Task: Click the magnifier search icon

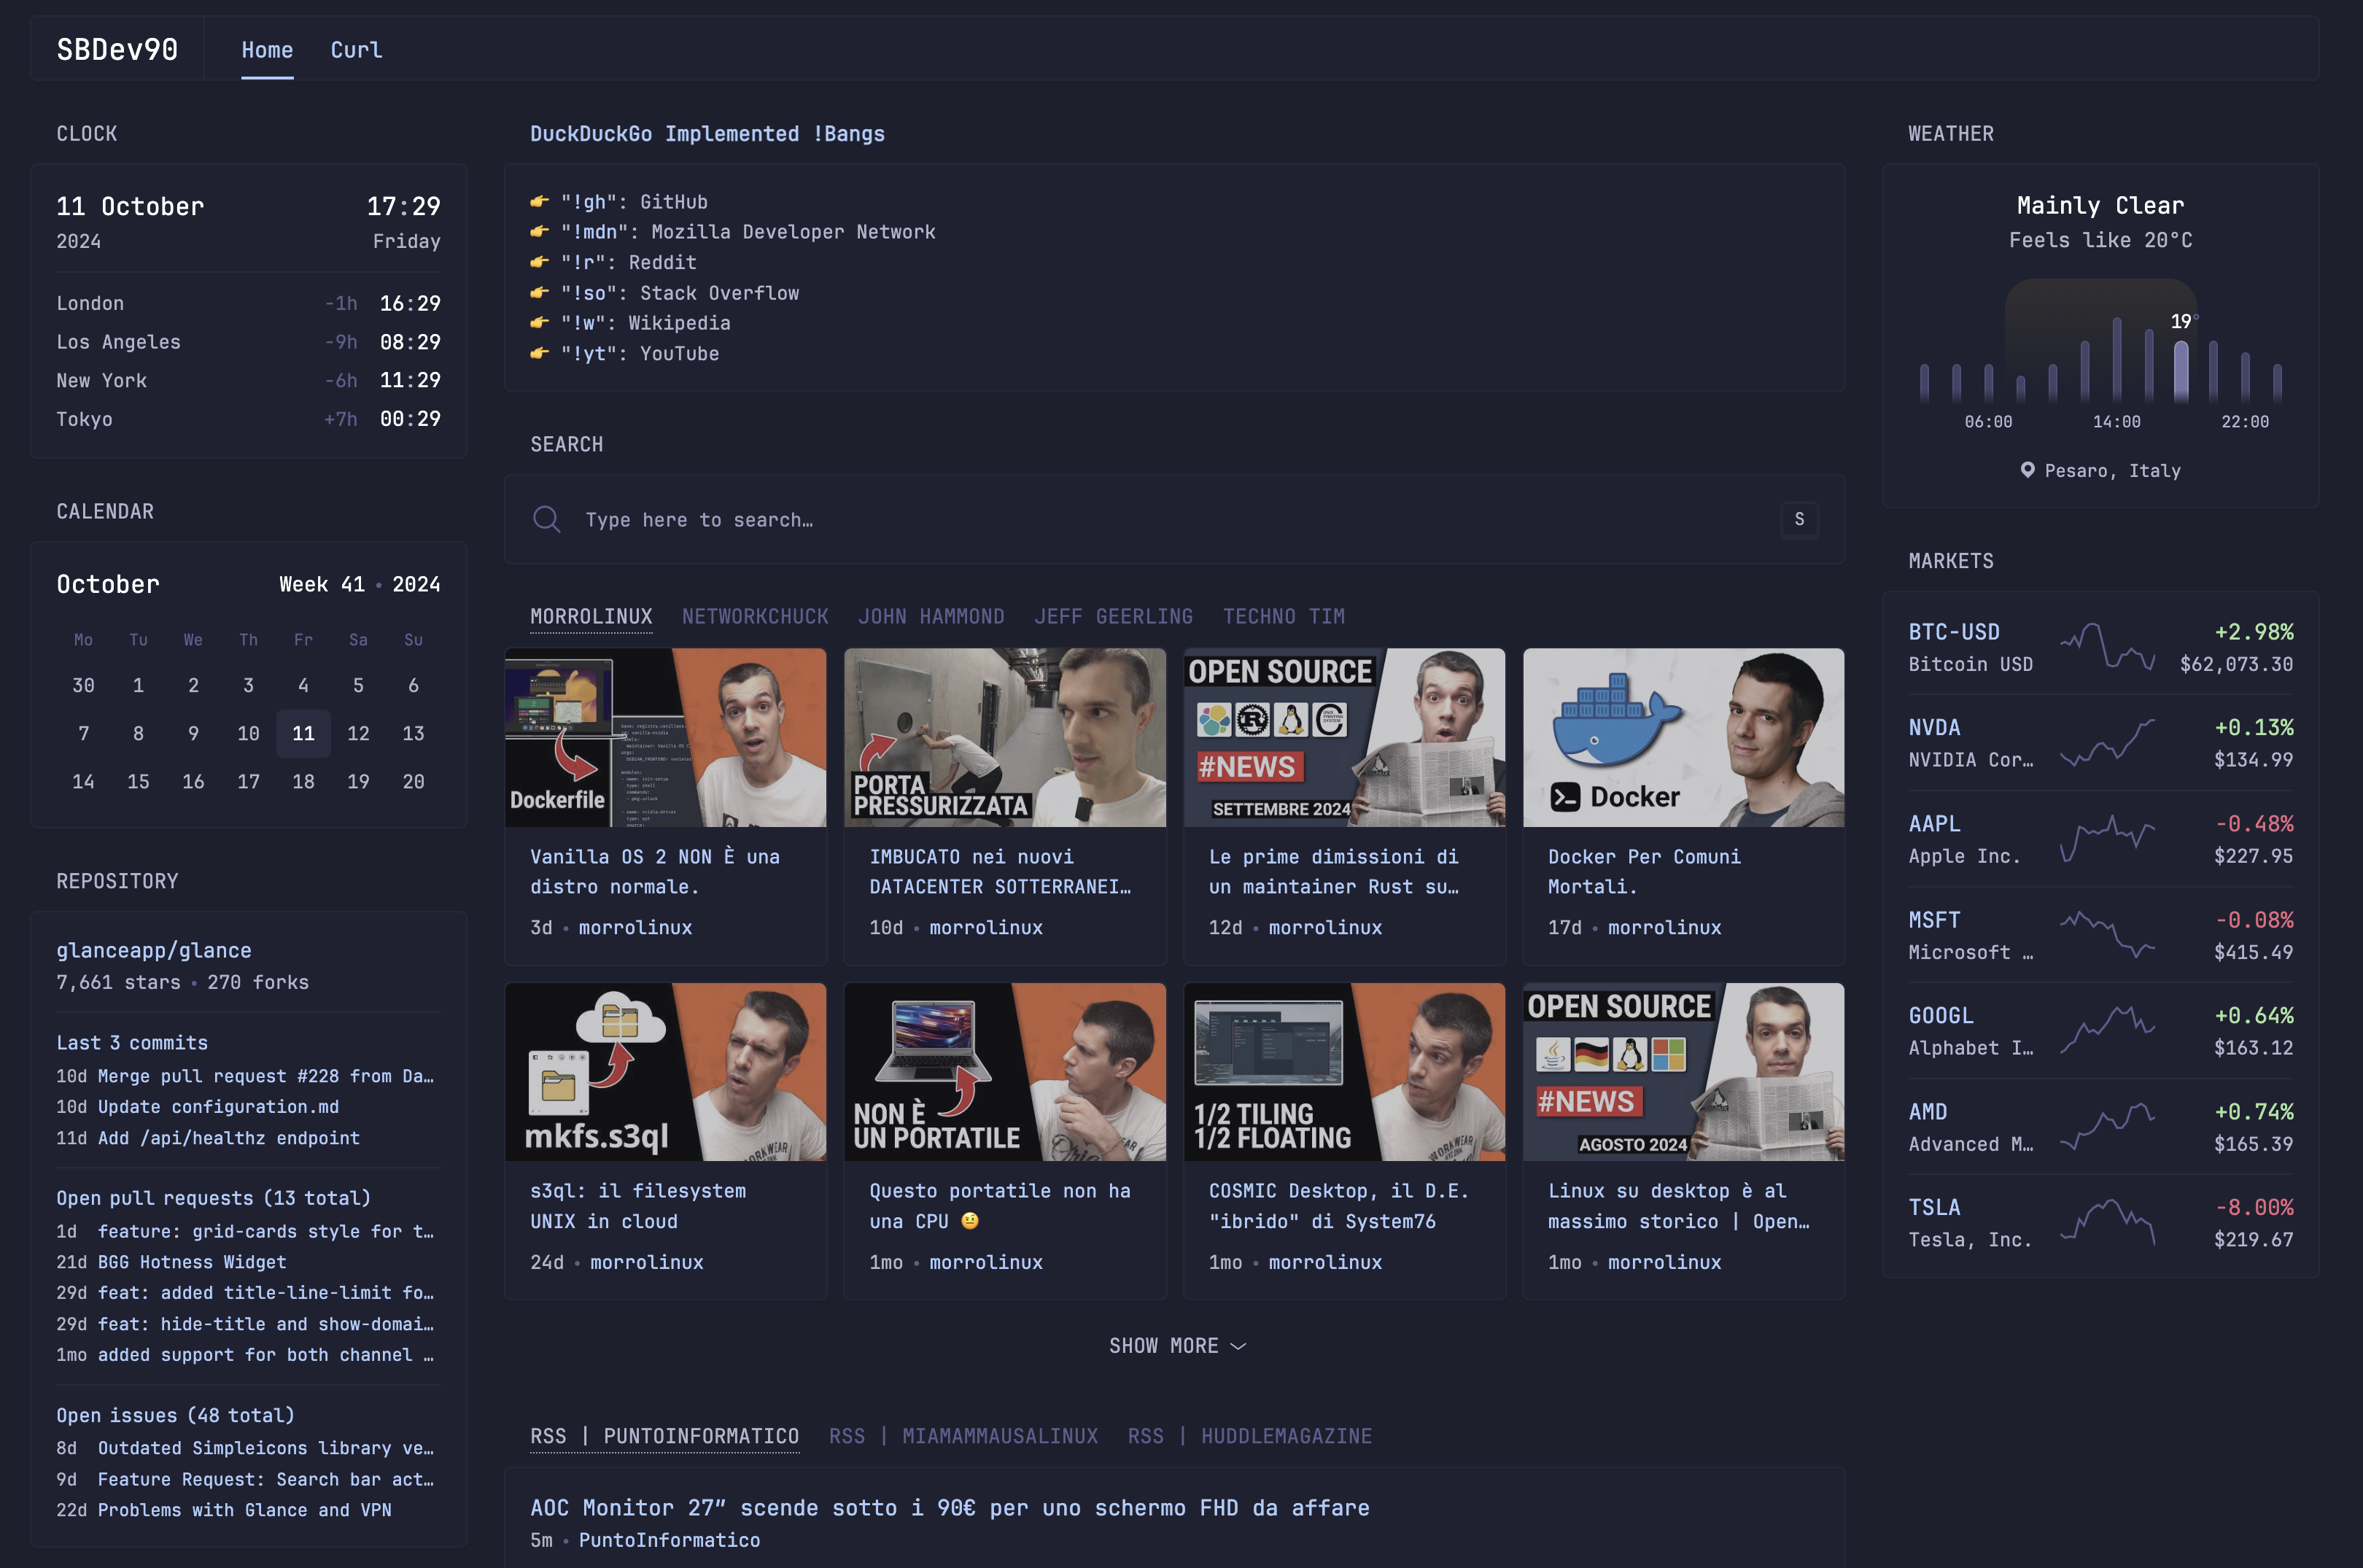Action: coord(546,519)
